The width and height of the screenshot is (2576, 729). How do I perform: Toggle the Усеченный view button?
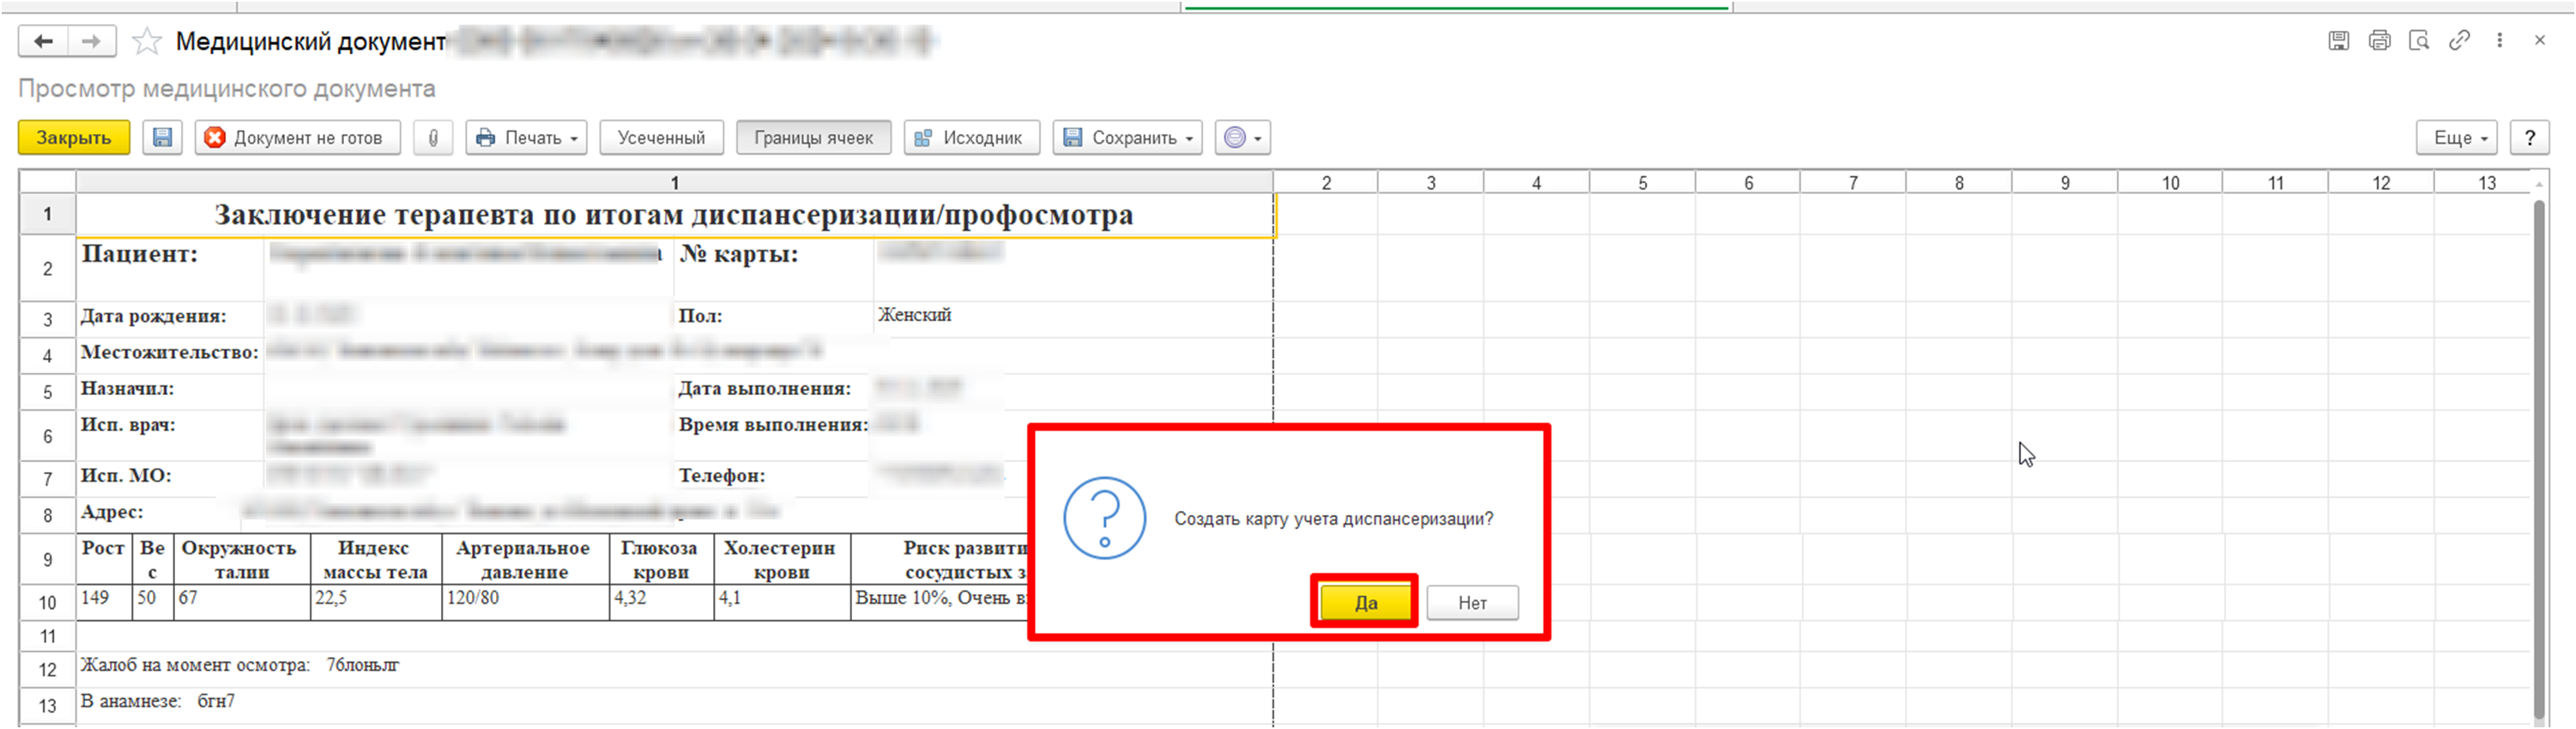661,137
